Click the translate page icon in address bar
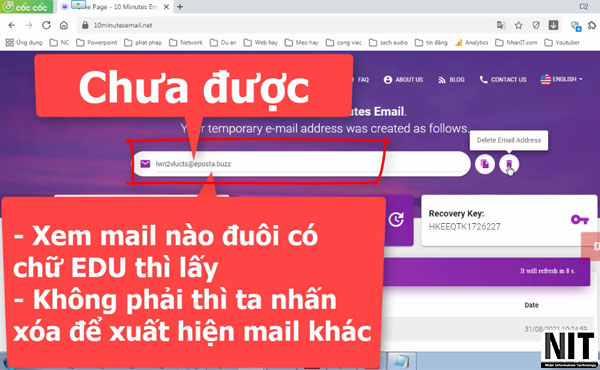This screenshot has height=370, width=600. (501, 25)
